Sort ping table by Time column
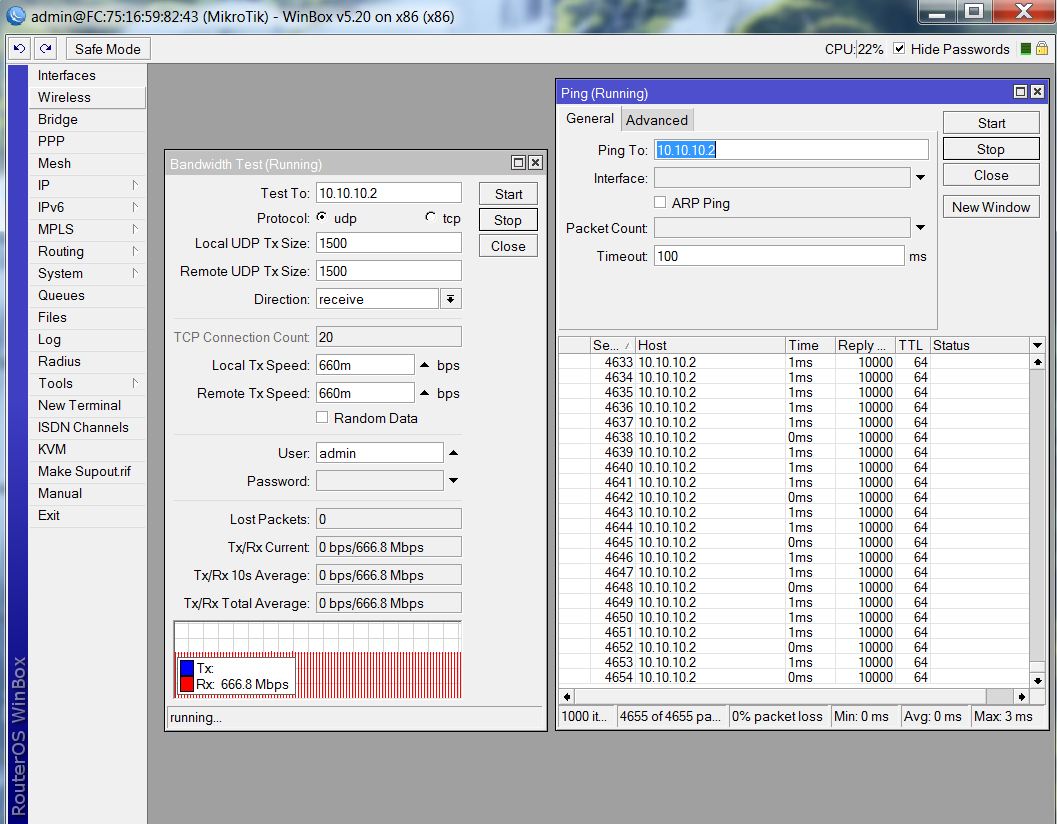 [x=810, y=345]
